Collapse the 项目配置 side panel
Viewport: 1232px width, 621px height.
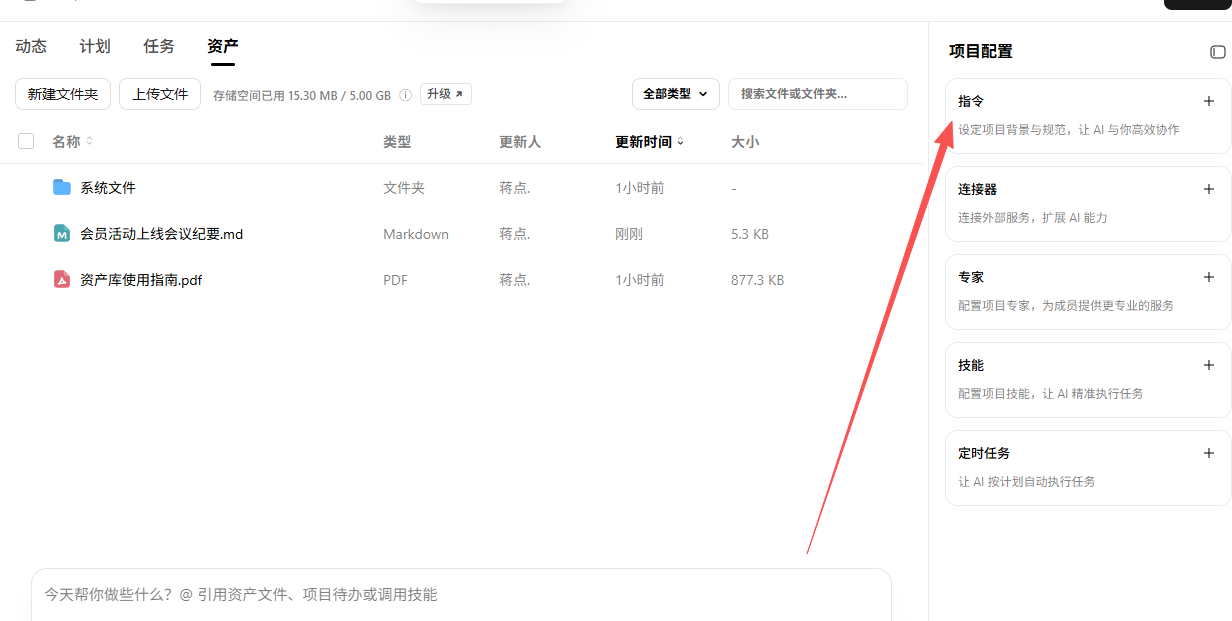coord(1217,52)
